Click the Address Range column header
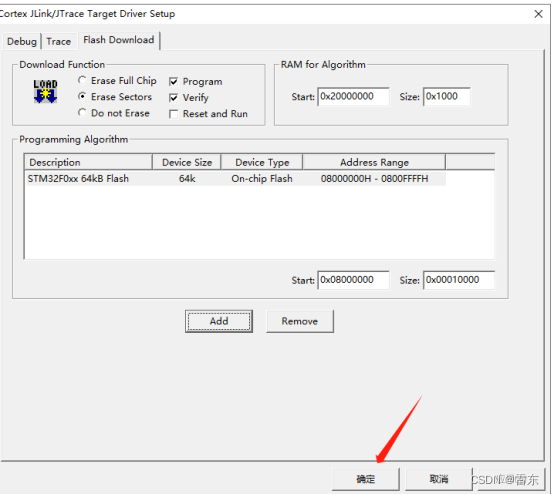The width and height of the screenshot is (554, 495). point(374,162)
